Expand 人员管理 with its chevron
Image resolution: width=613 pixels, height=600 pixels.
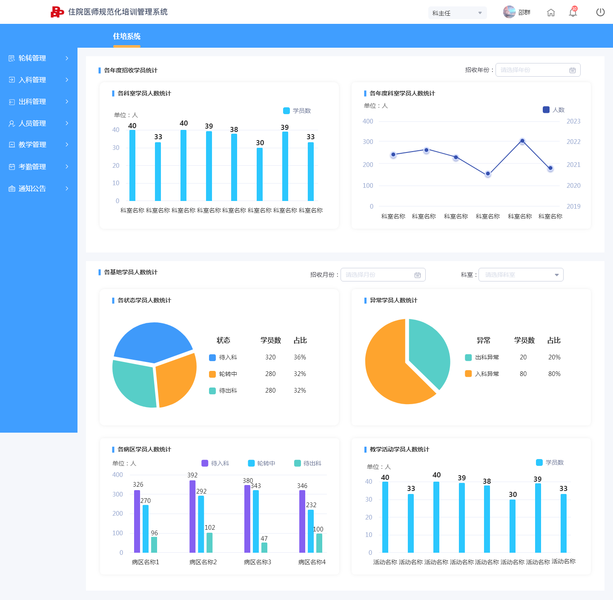click(67, 123)
